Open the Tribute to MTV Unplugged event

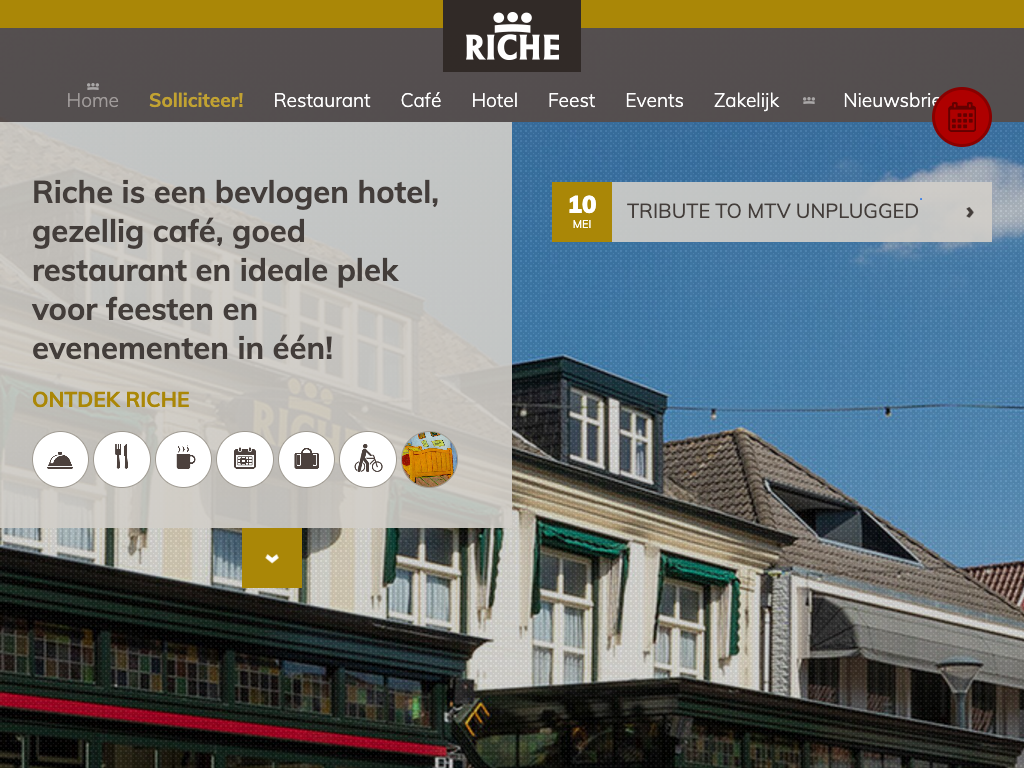[x=773, y=211]
